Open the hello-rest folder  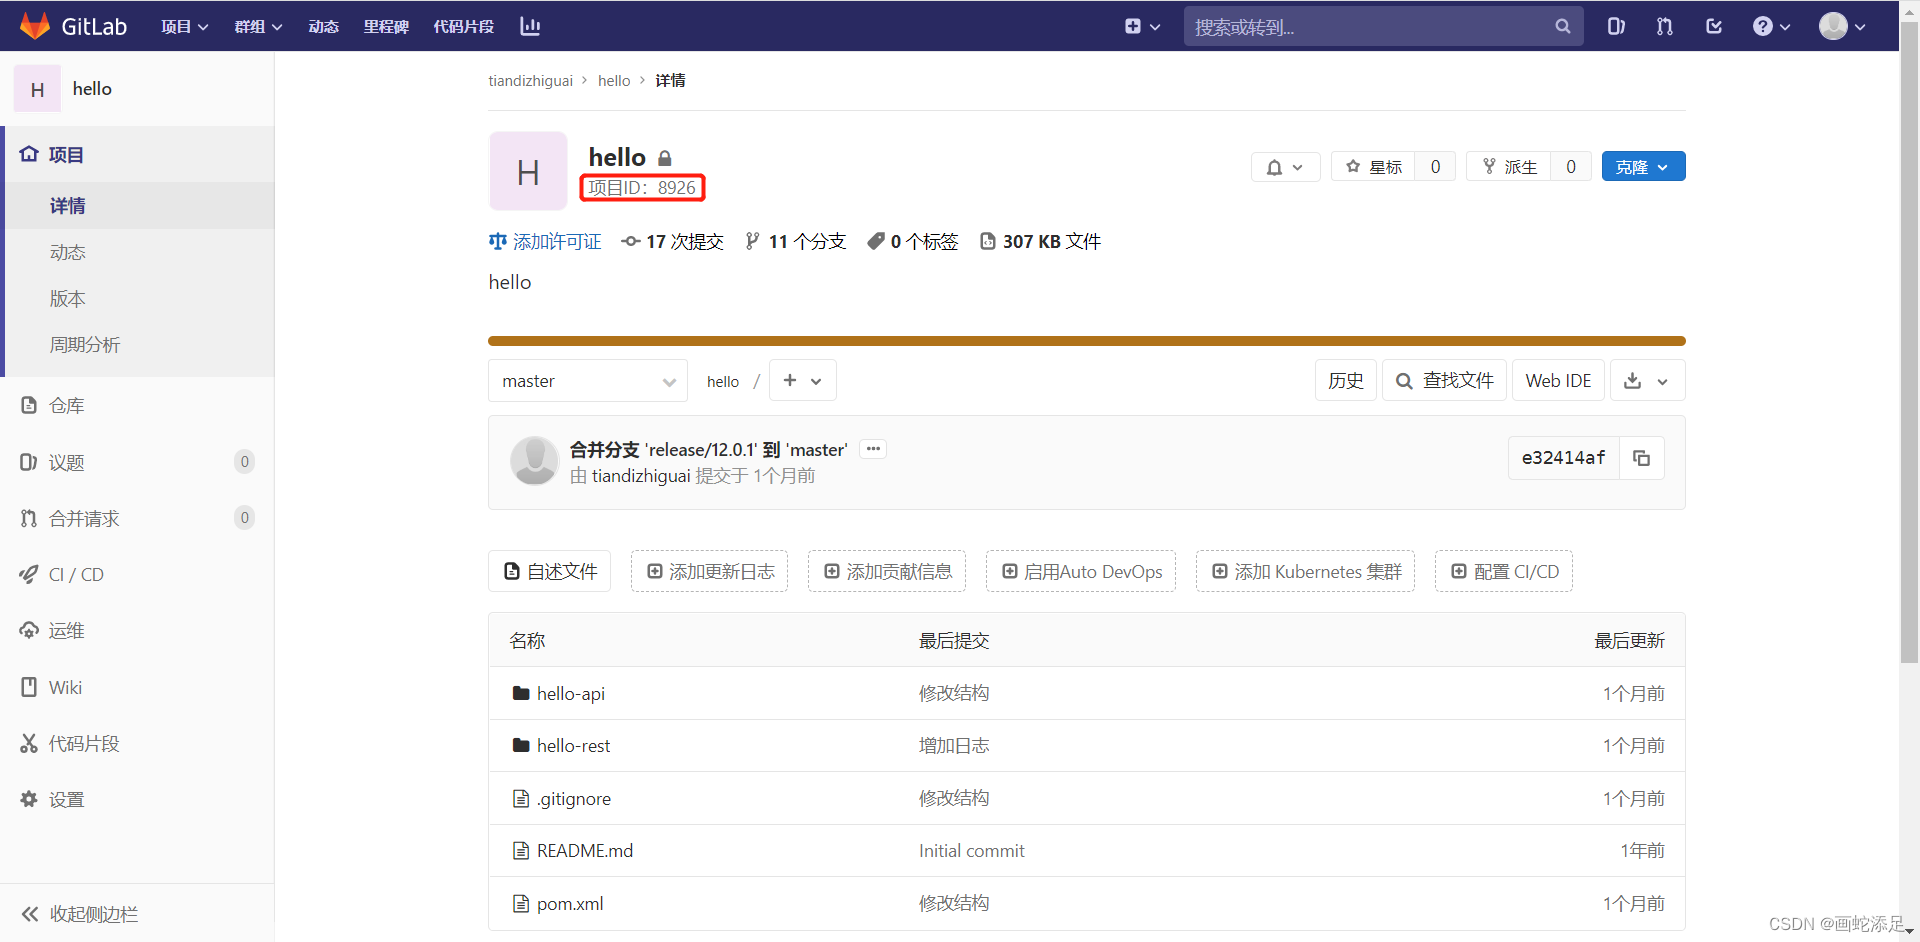pos(573,746)
